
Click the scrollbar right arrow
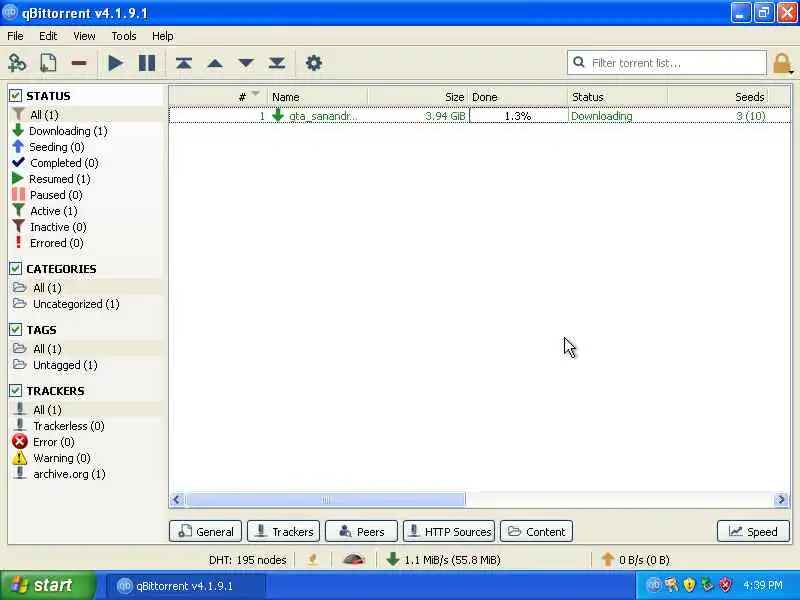pyautogui.click(x=781, y=499)
